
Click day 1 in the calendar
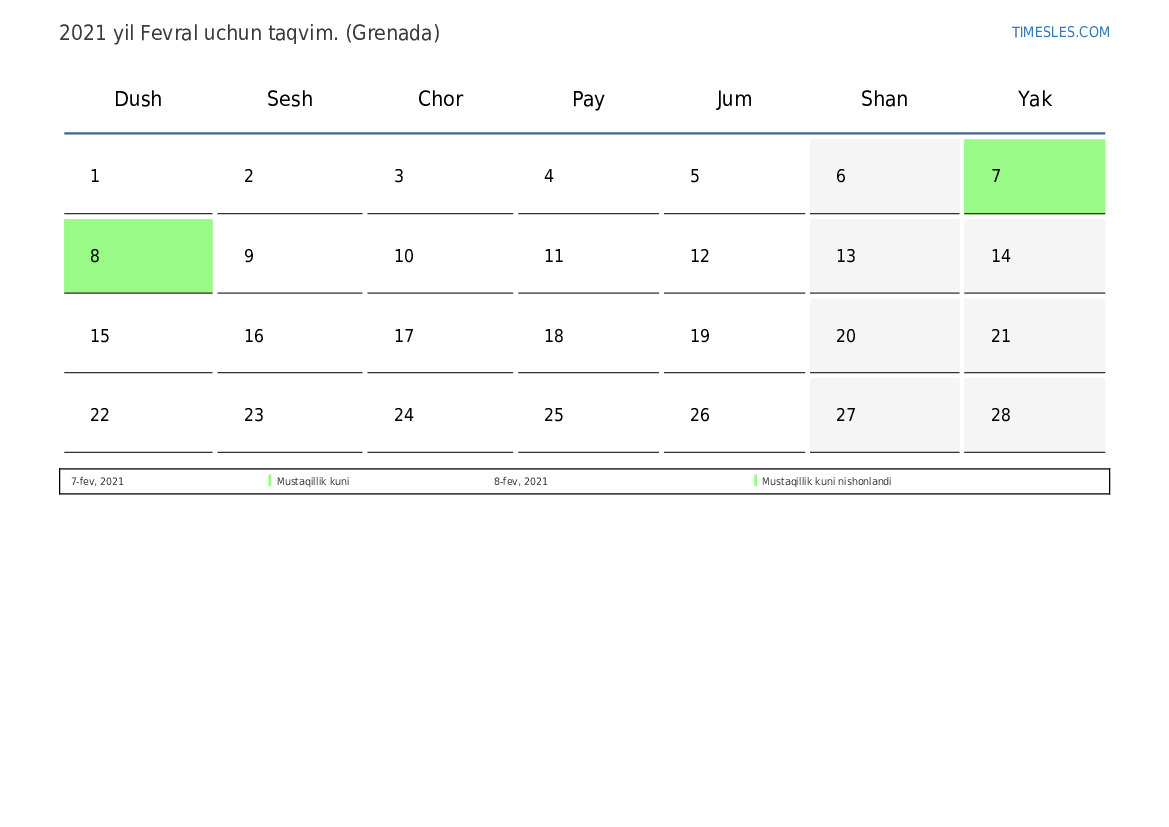(x=138, y=176)
